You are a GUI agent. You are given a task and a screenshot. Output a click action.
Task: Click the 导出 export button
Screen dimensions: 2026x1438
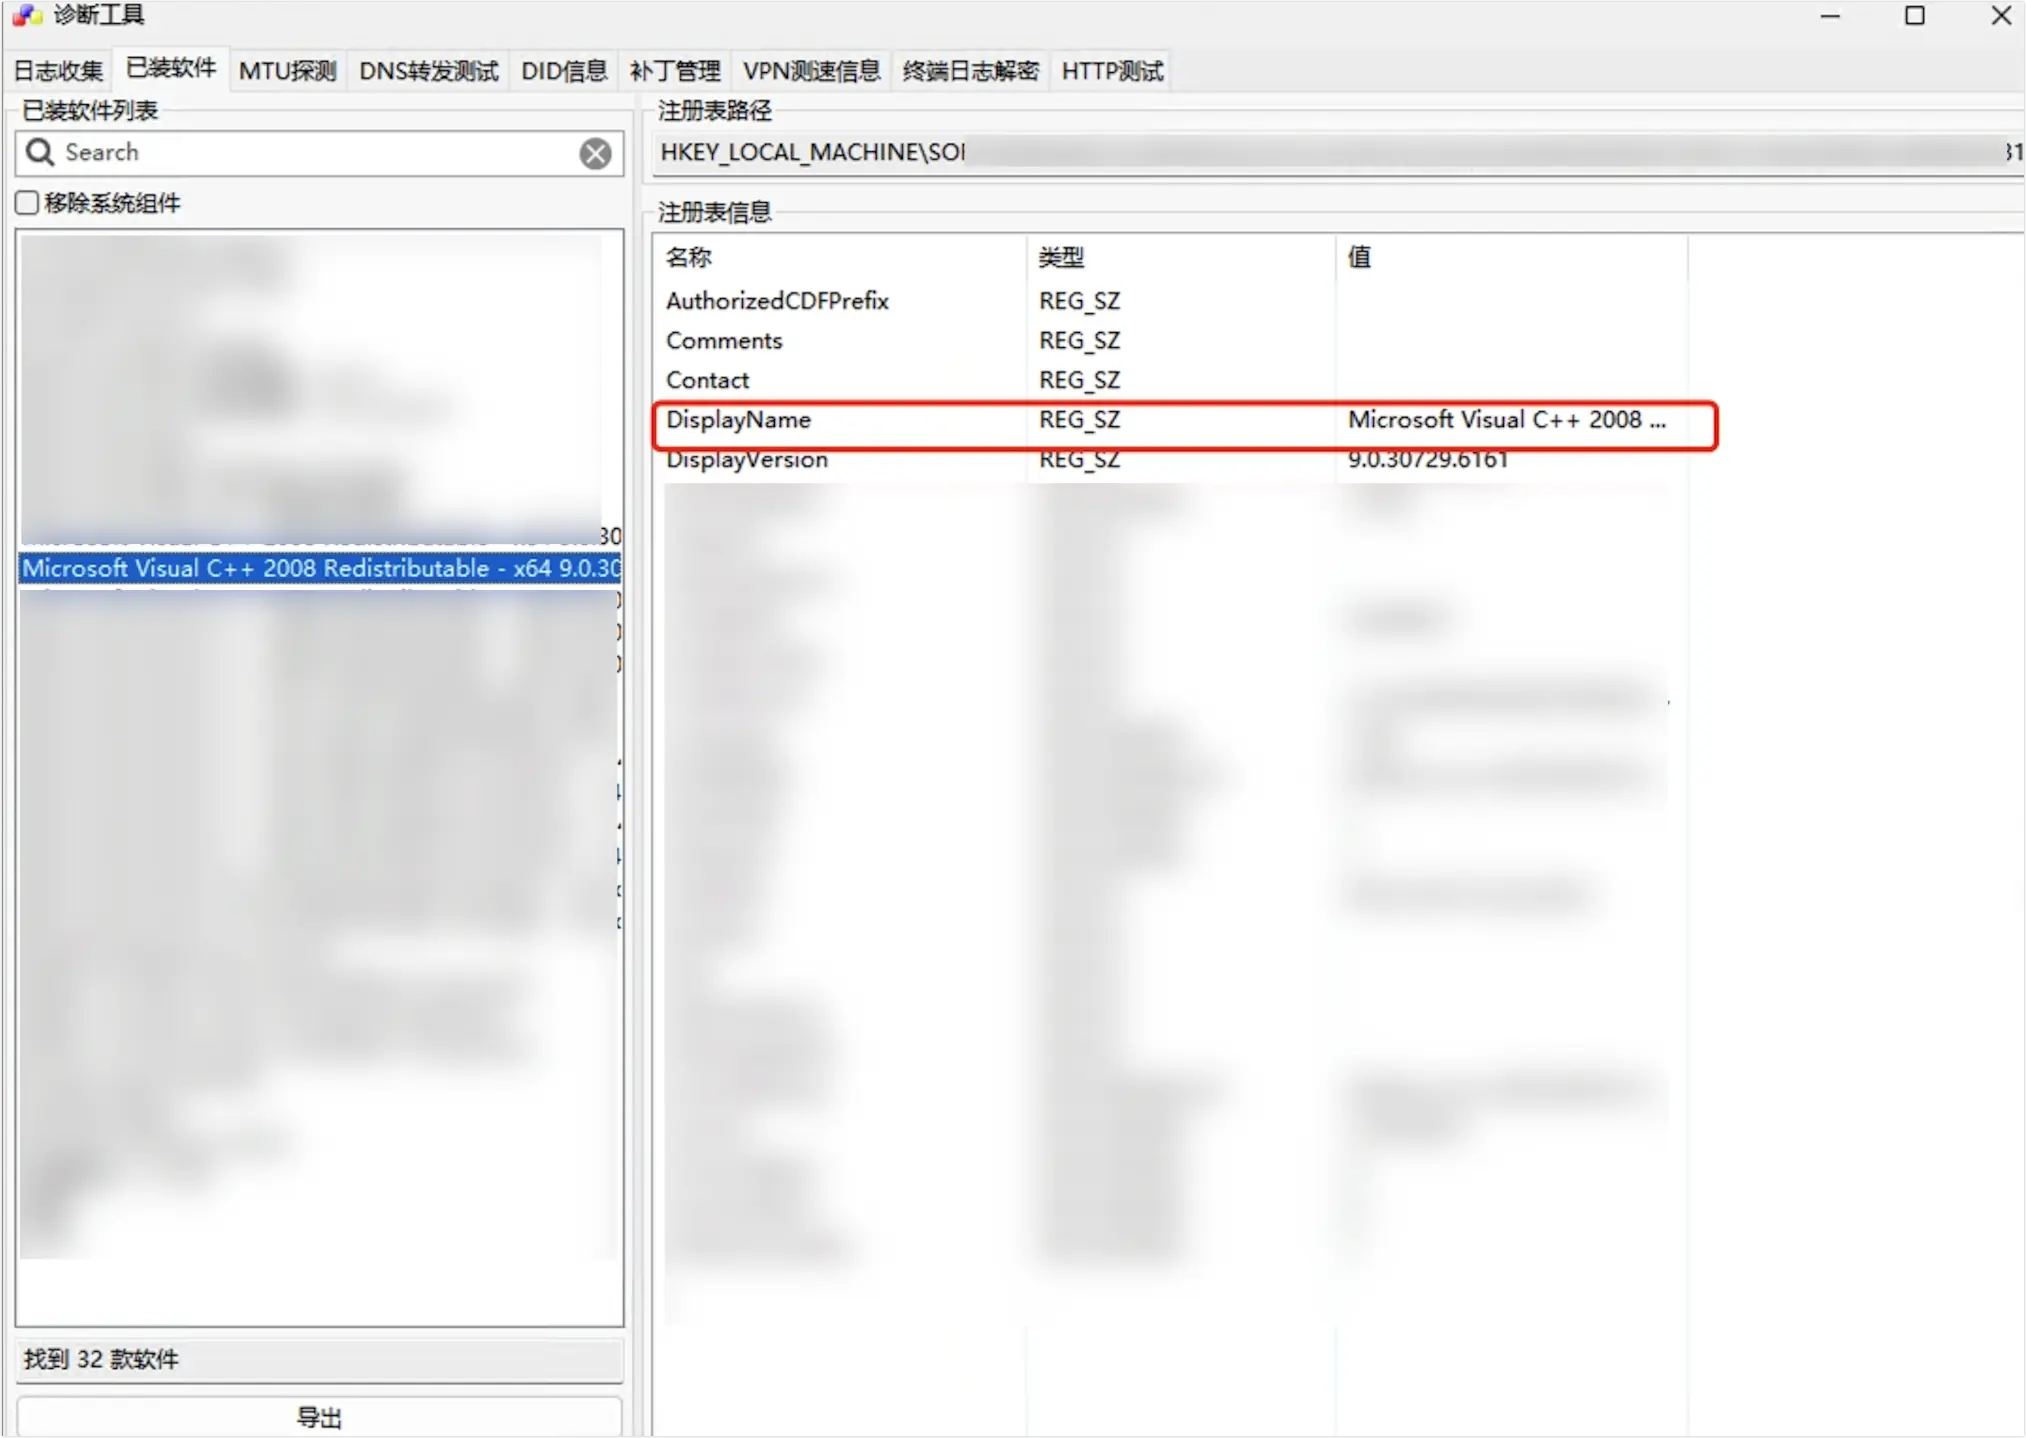[x=319, y=1416]
